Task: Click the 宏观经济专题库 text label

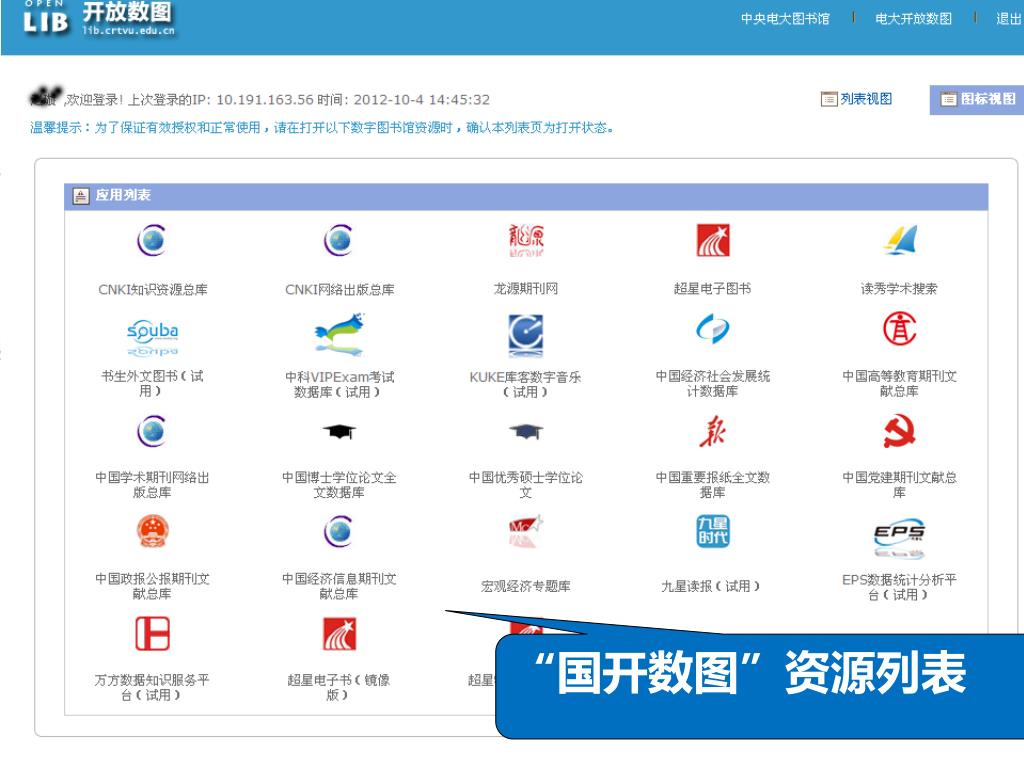Action: [x=526, y=586]
